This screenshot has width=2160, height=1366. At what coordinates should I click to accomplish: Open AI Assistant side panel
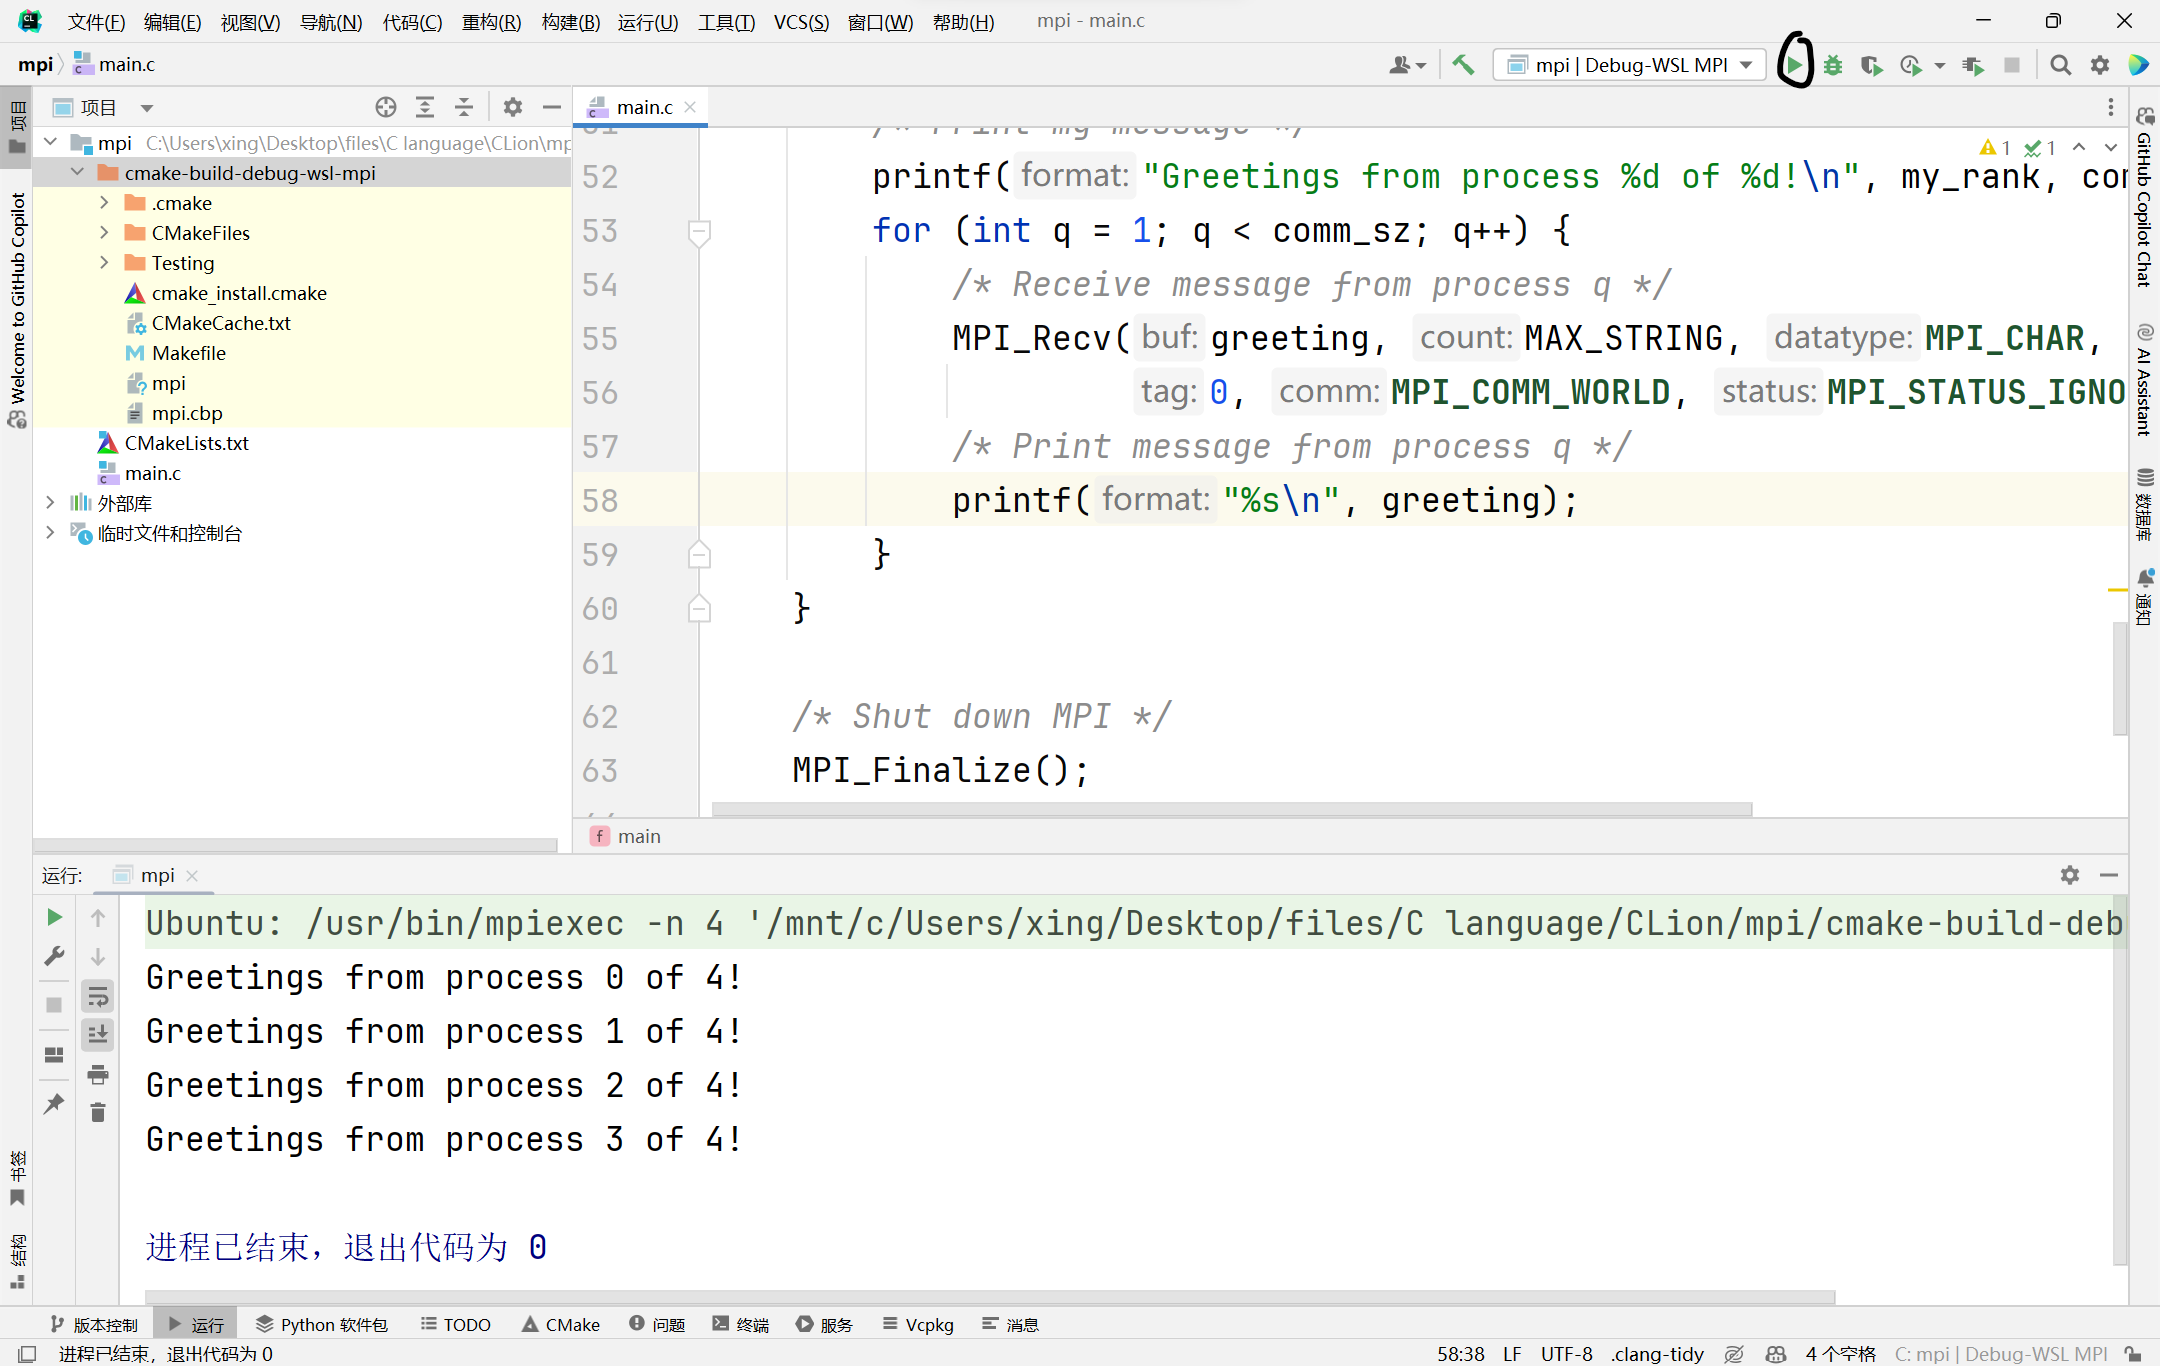coord(2144,381)
